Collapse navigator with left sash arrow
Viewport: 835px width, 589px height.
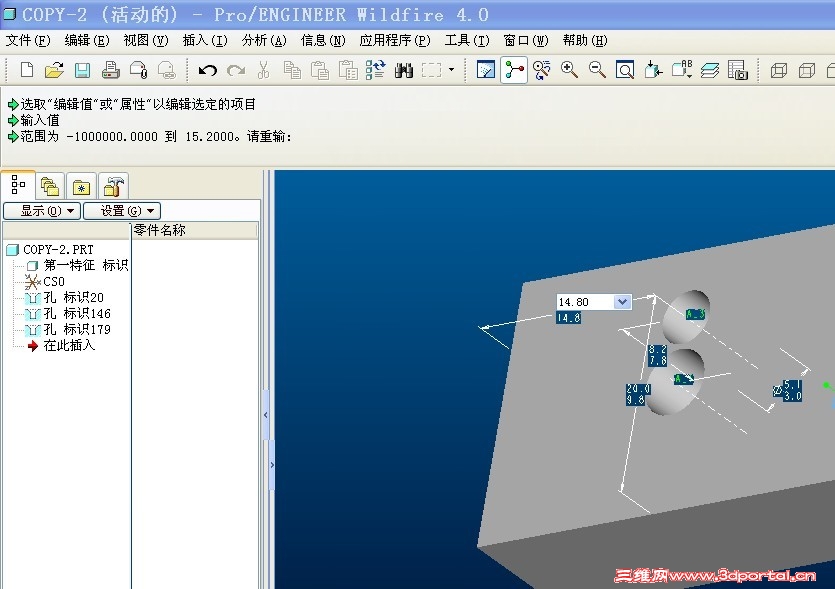[266, 415]
